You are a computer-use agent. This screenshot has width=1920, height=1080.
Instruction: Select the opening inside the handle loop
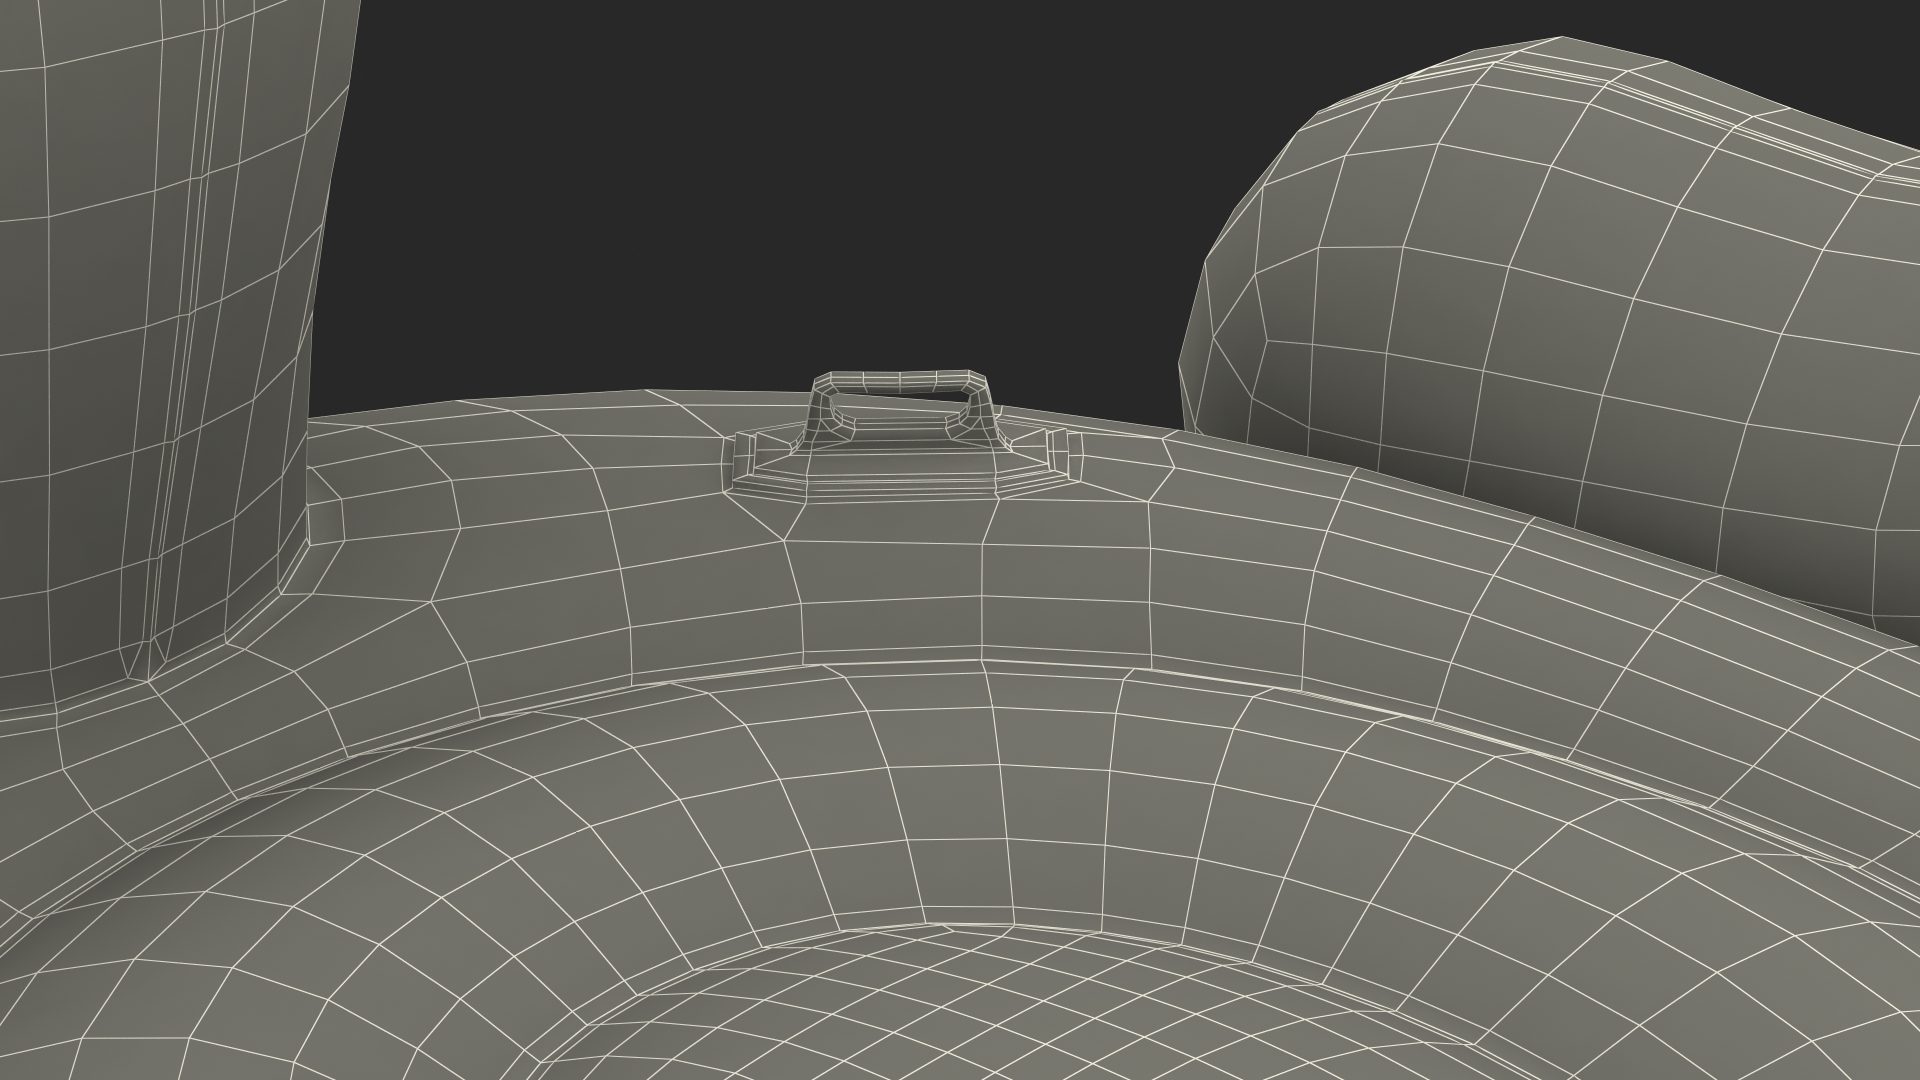pyautogui.click(x=900, y=406)
